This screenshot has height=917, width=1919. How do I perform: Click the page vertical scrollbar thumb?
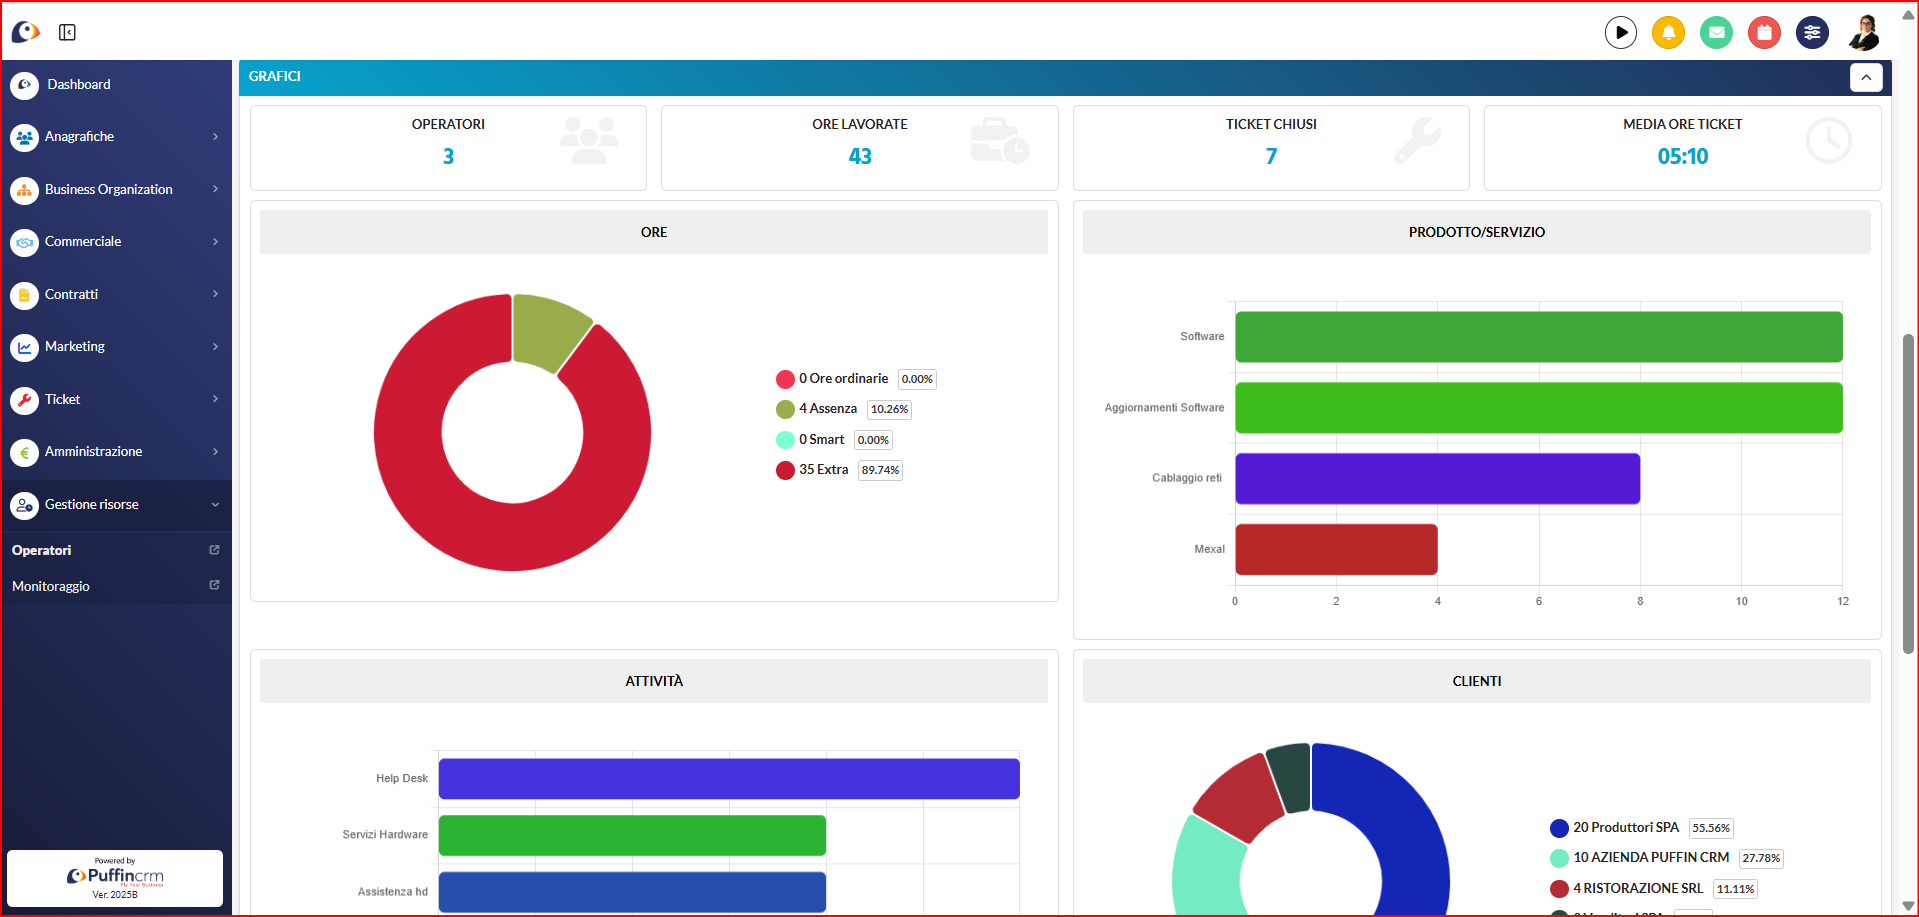pyautogui.click(x=1908, y=493)
